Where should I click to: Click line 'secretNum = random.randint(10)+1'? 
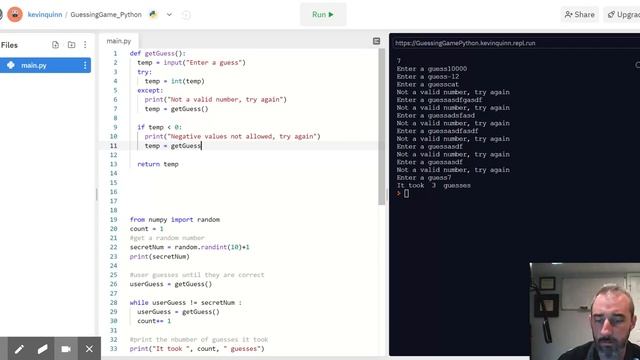click(x=190, y=247)
